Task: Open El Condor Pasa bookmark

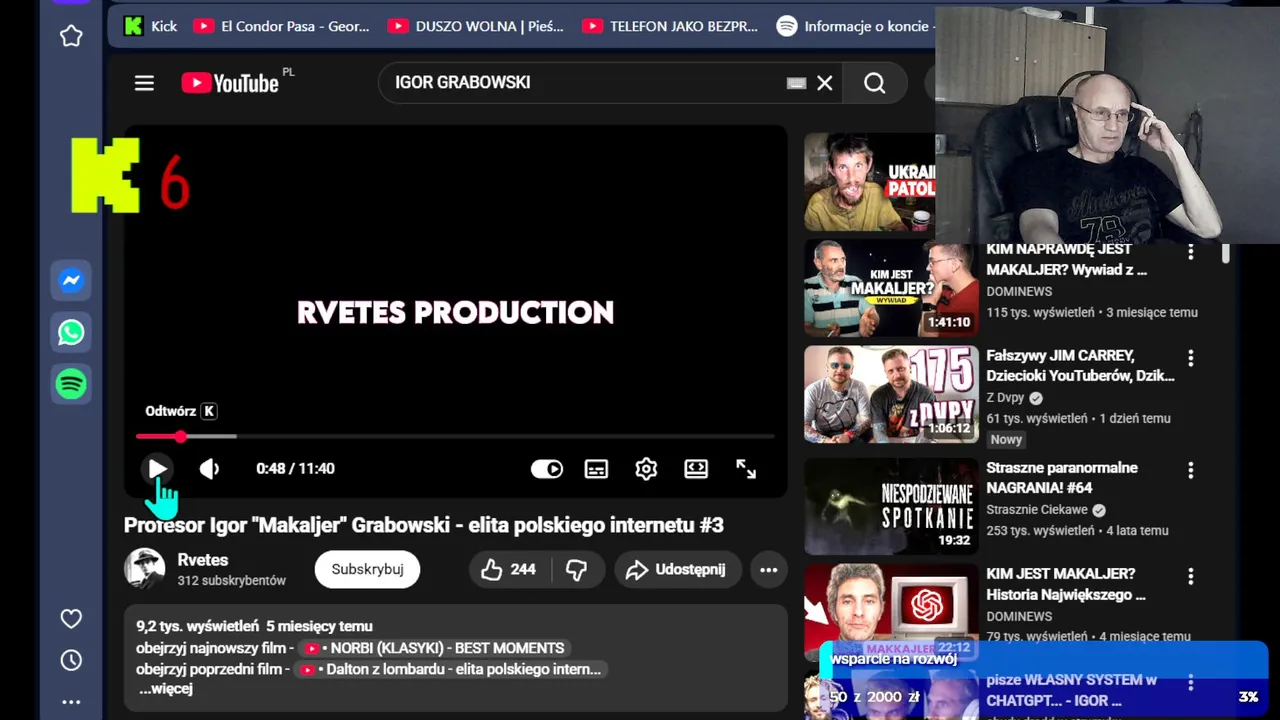Action: point(282,26)
